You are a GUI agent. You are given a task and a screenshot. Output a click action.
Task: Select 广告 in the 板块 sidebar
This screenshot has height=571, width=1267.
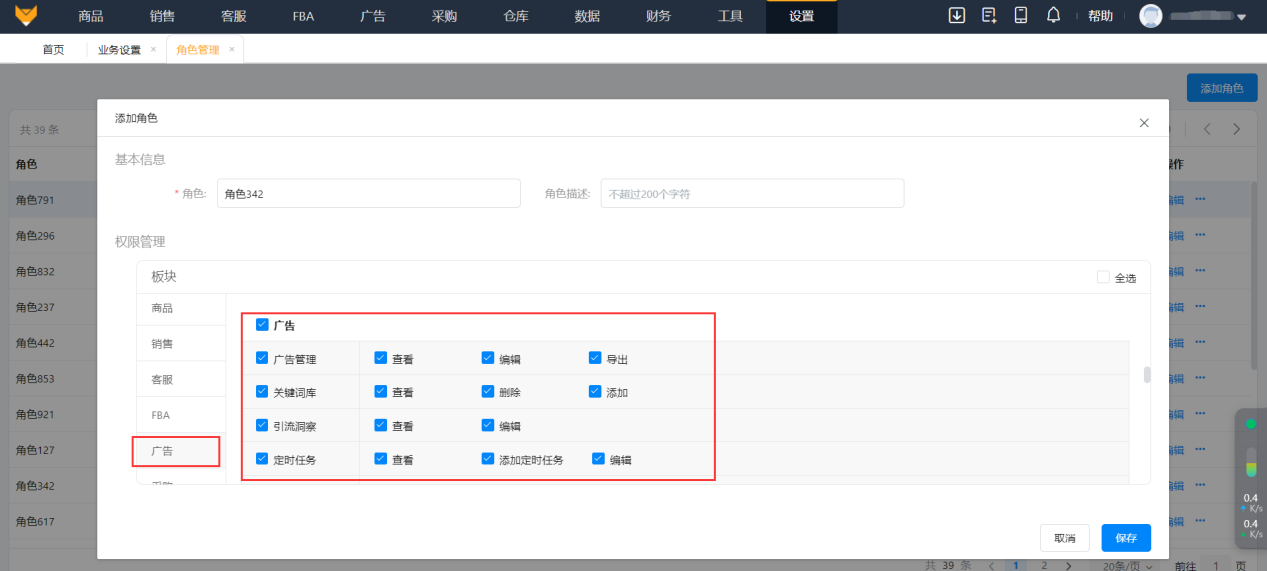pos(162,451)
